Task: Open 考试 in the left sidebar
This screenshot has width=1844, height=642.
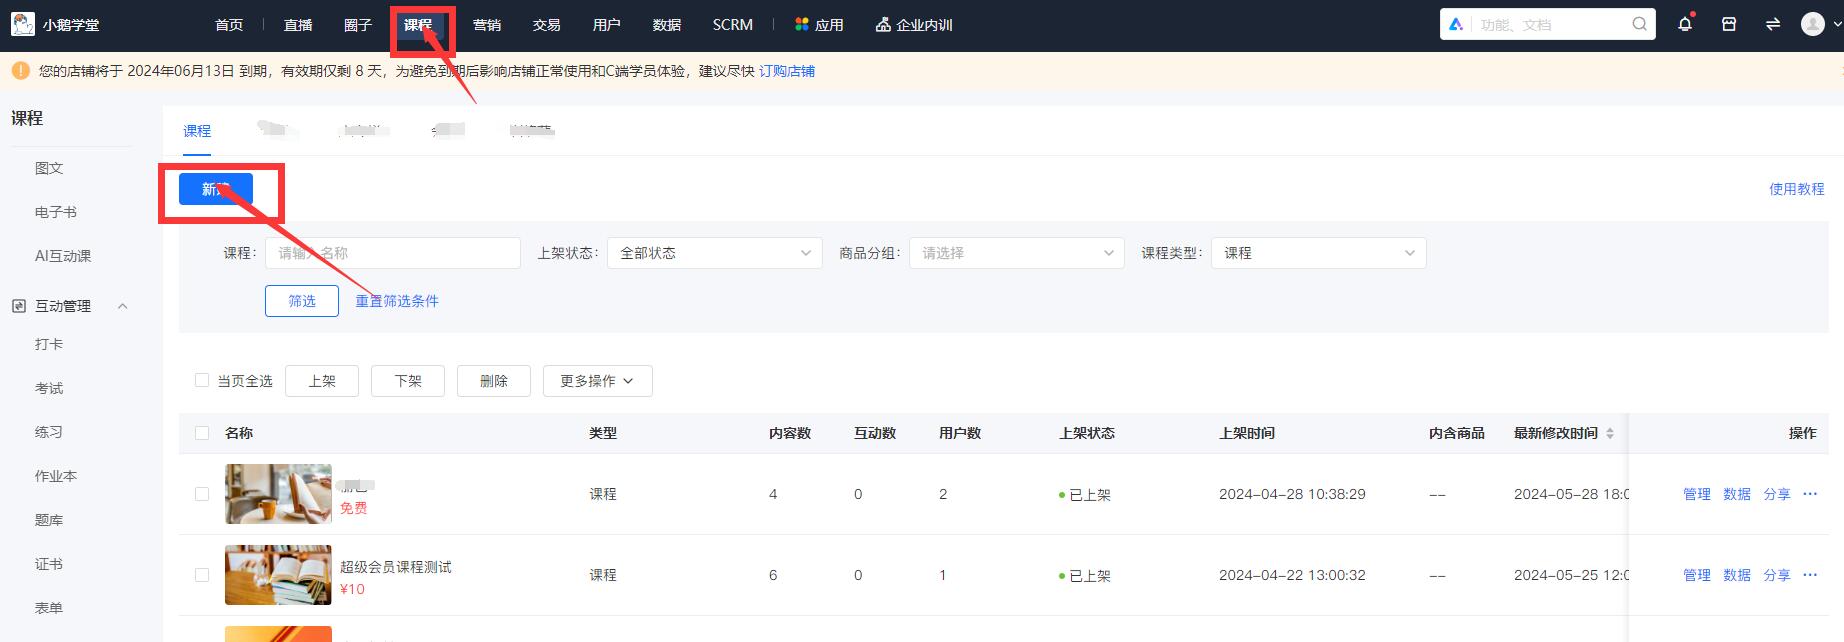Action: coord(49,388)
